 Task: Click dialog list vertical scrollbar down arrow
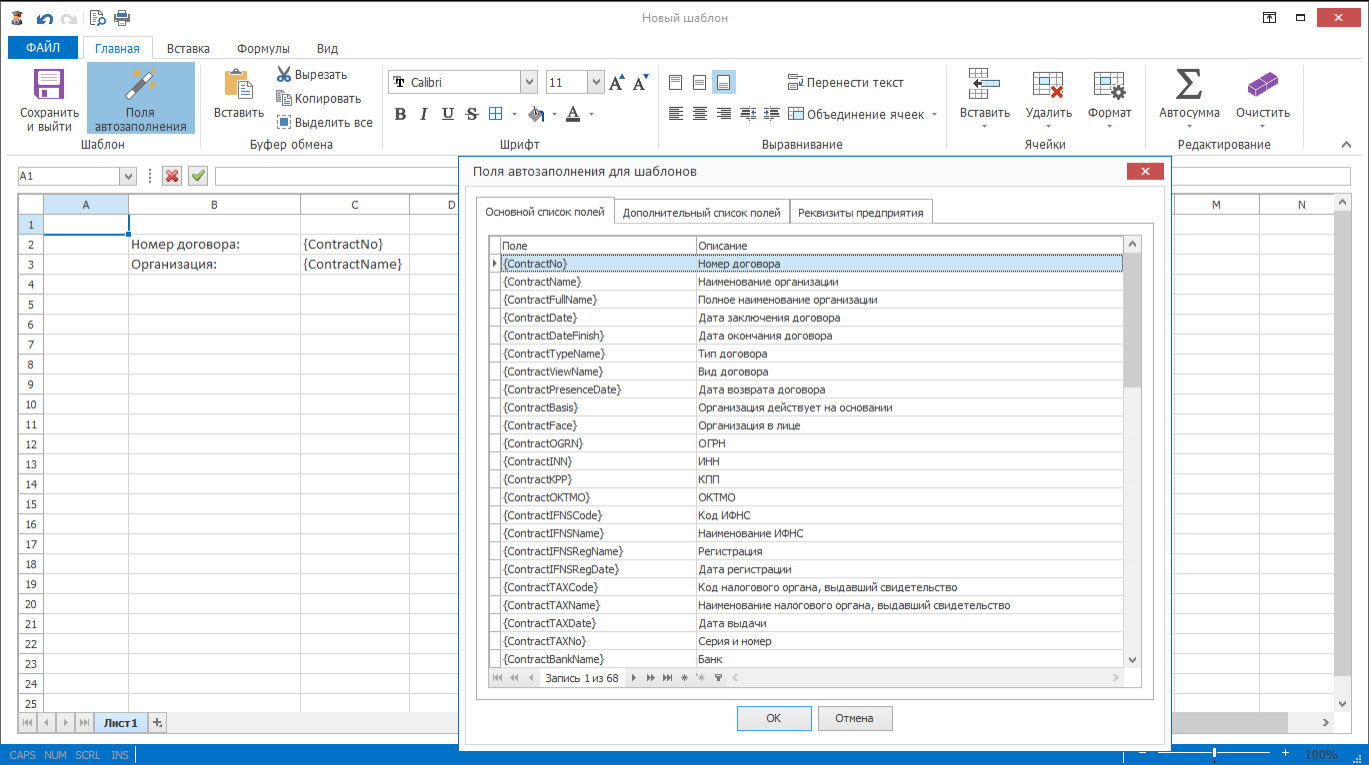pos(1132,660)
